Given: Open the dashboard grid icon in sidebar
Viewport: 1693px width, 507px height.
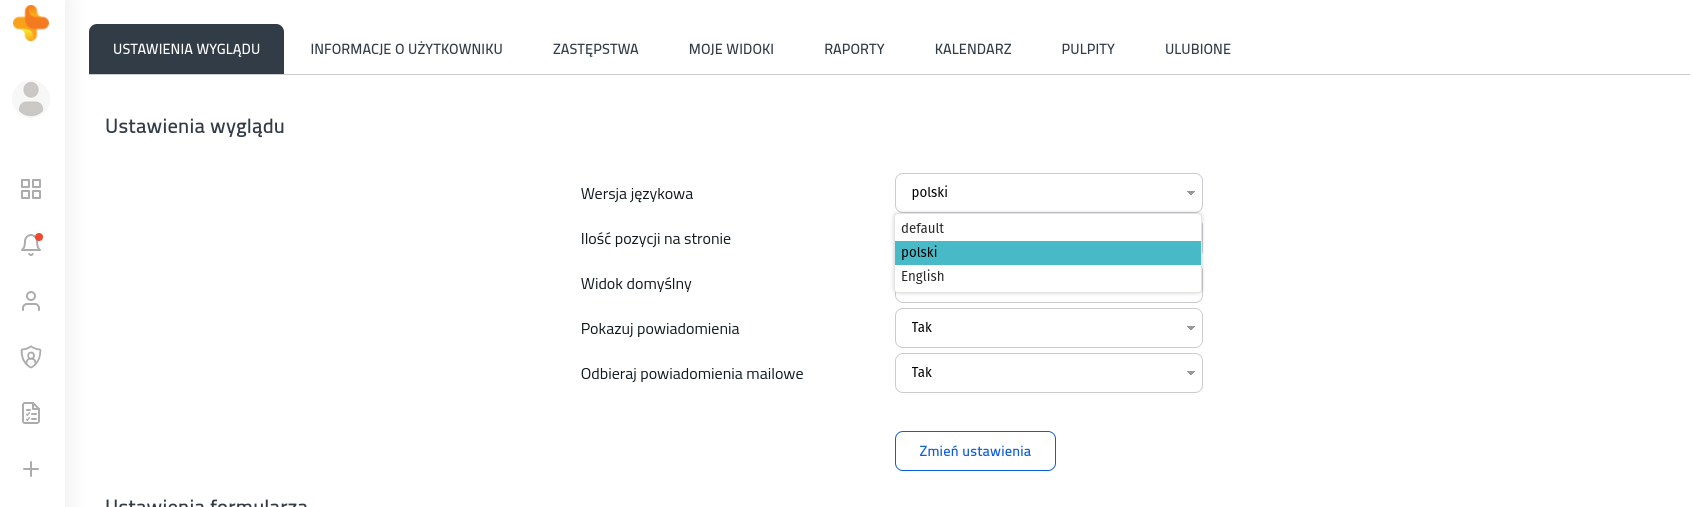Looking at the screenshot, I should (x=31, y=189).
